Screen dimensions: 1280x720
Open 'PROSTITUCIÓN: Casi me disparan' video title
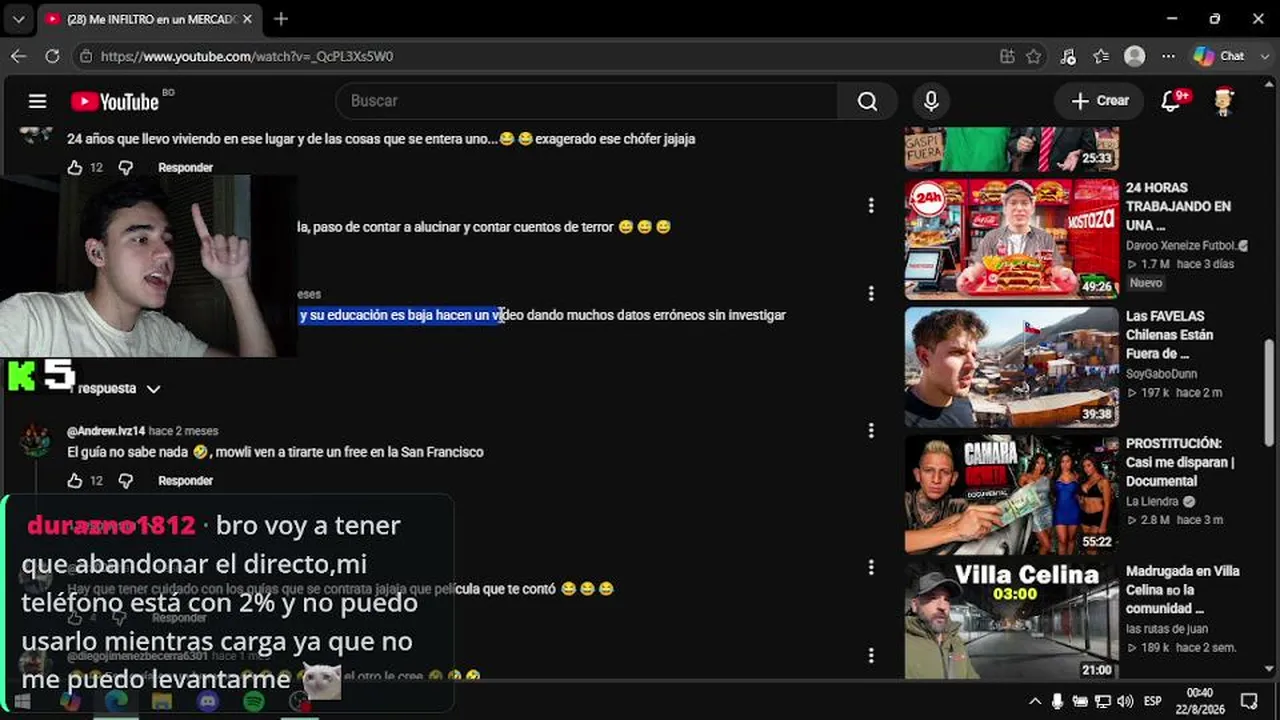point(1180,462)
